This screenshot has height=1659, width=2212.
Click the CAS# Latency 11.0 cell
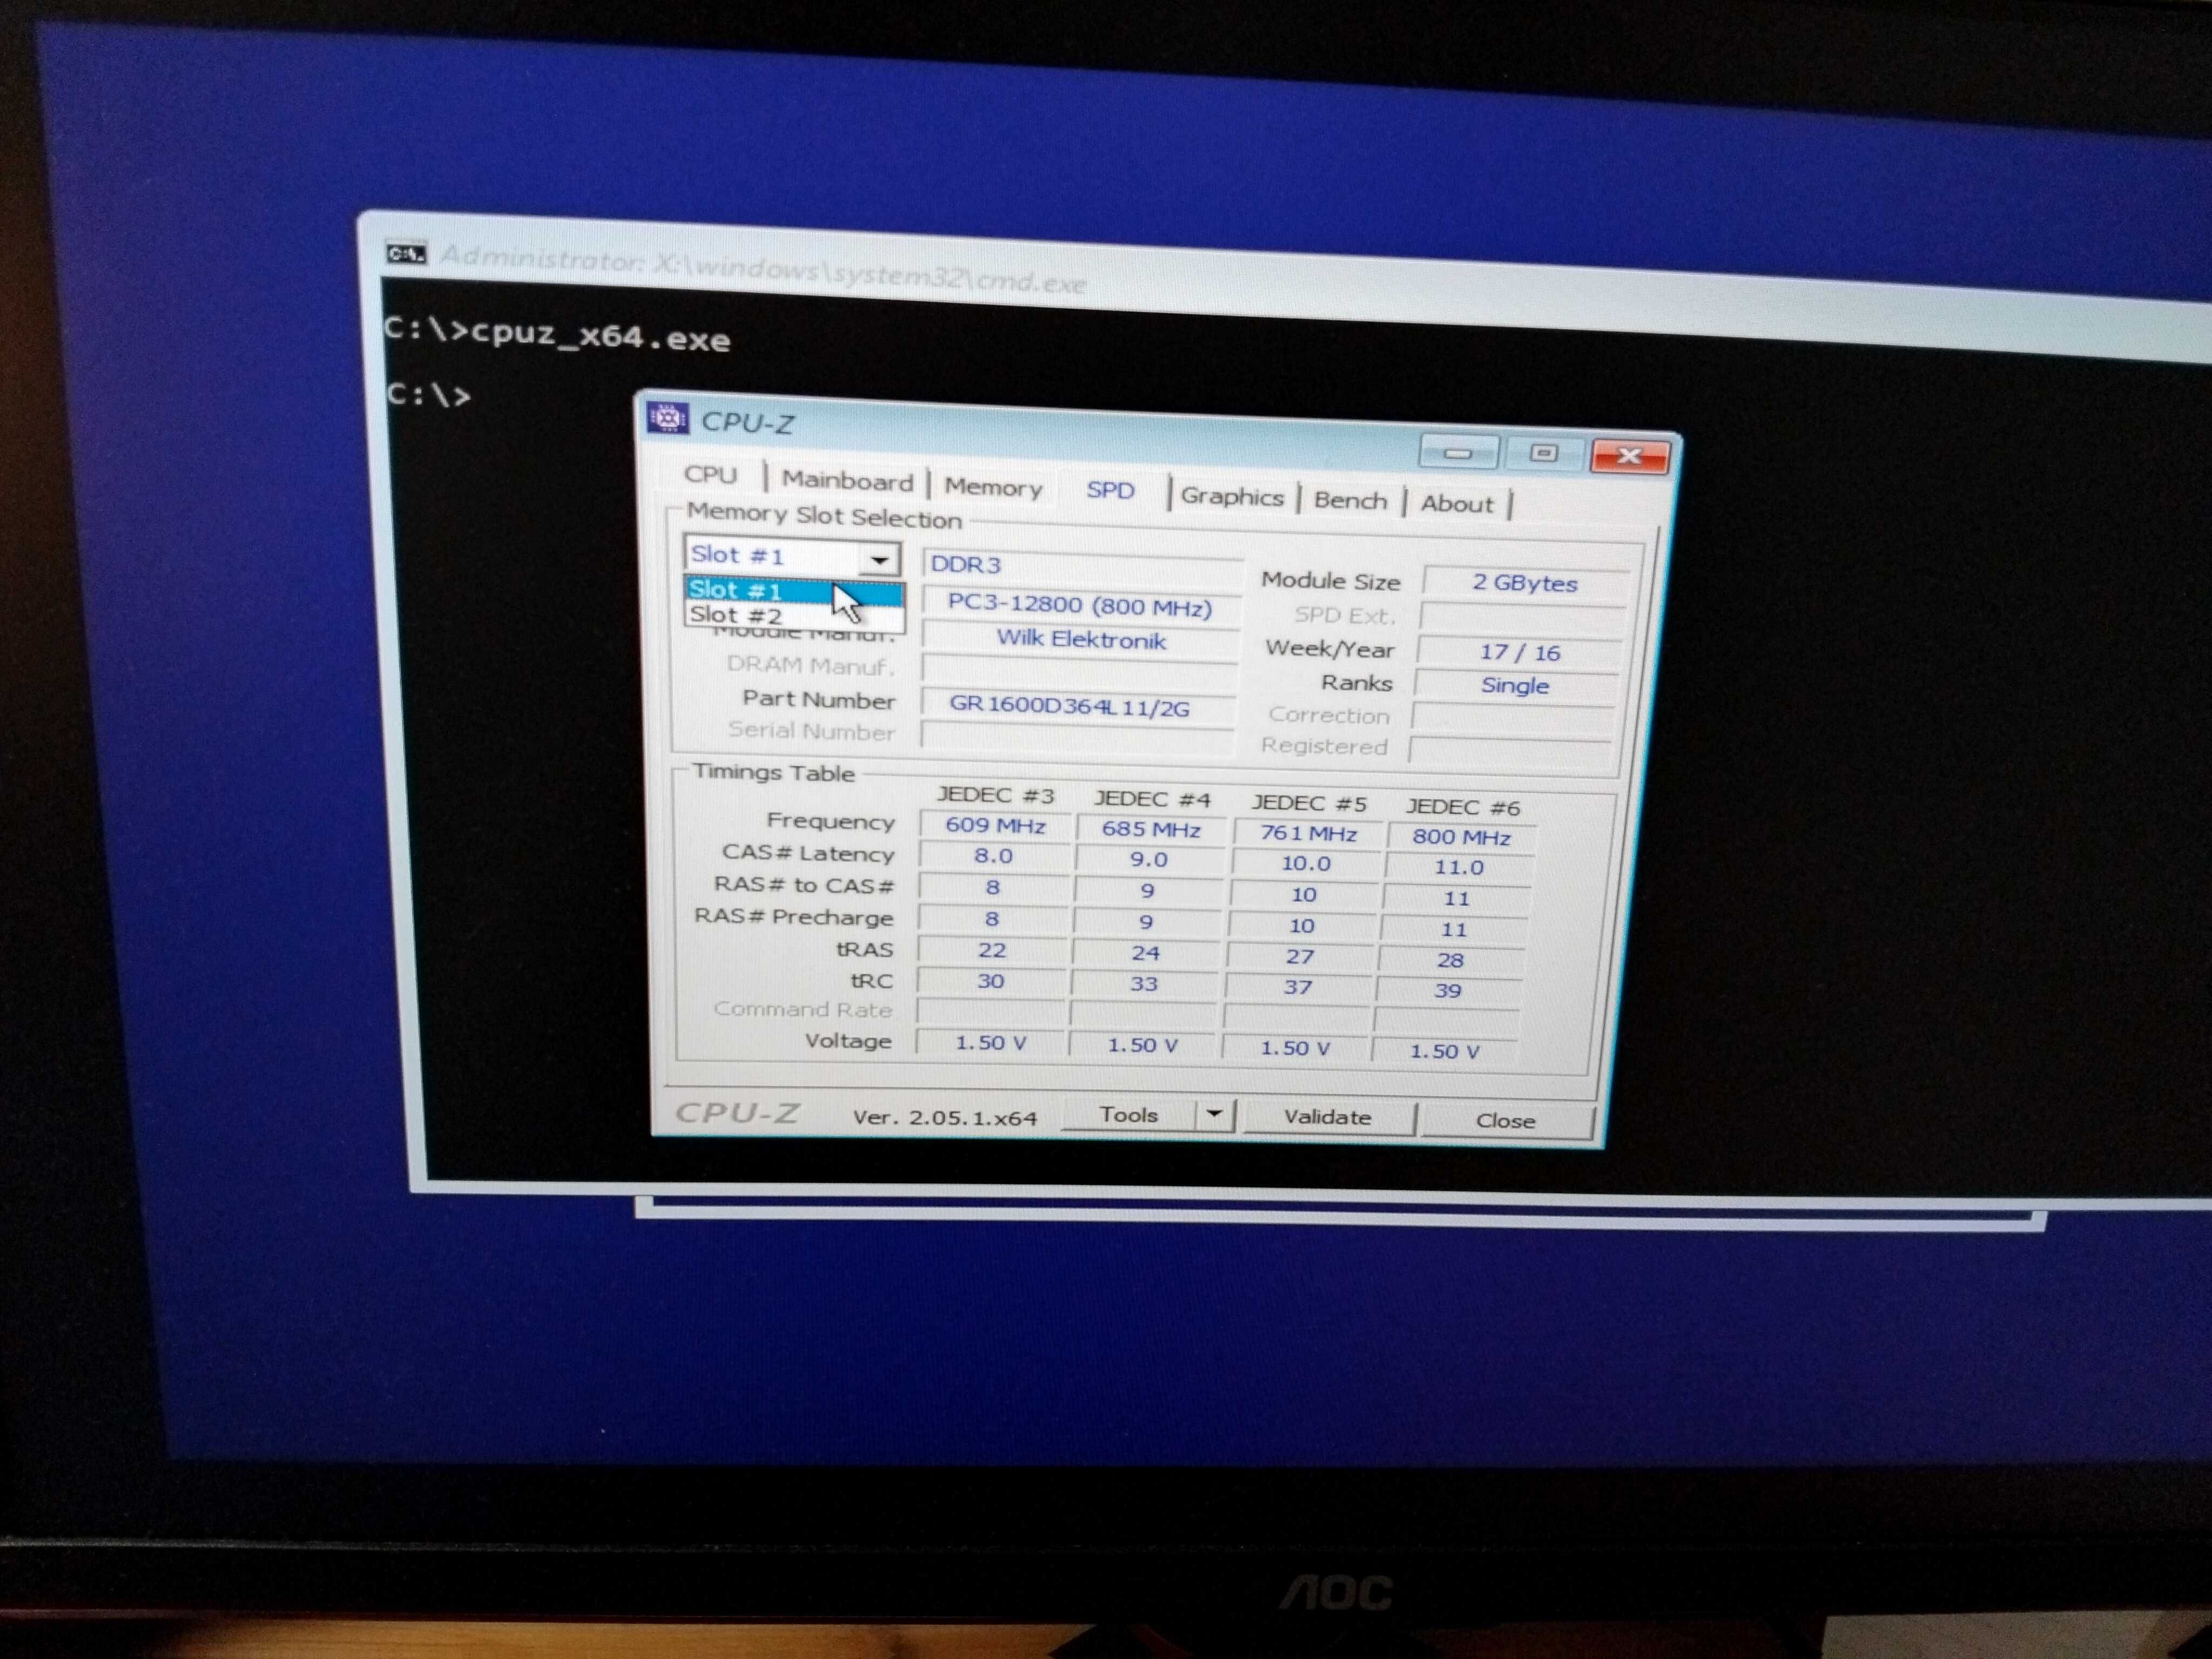[x=1458, y=868]
